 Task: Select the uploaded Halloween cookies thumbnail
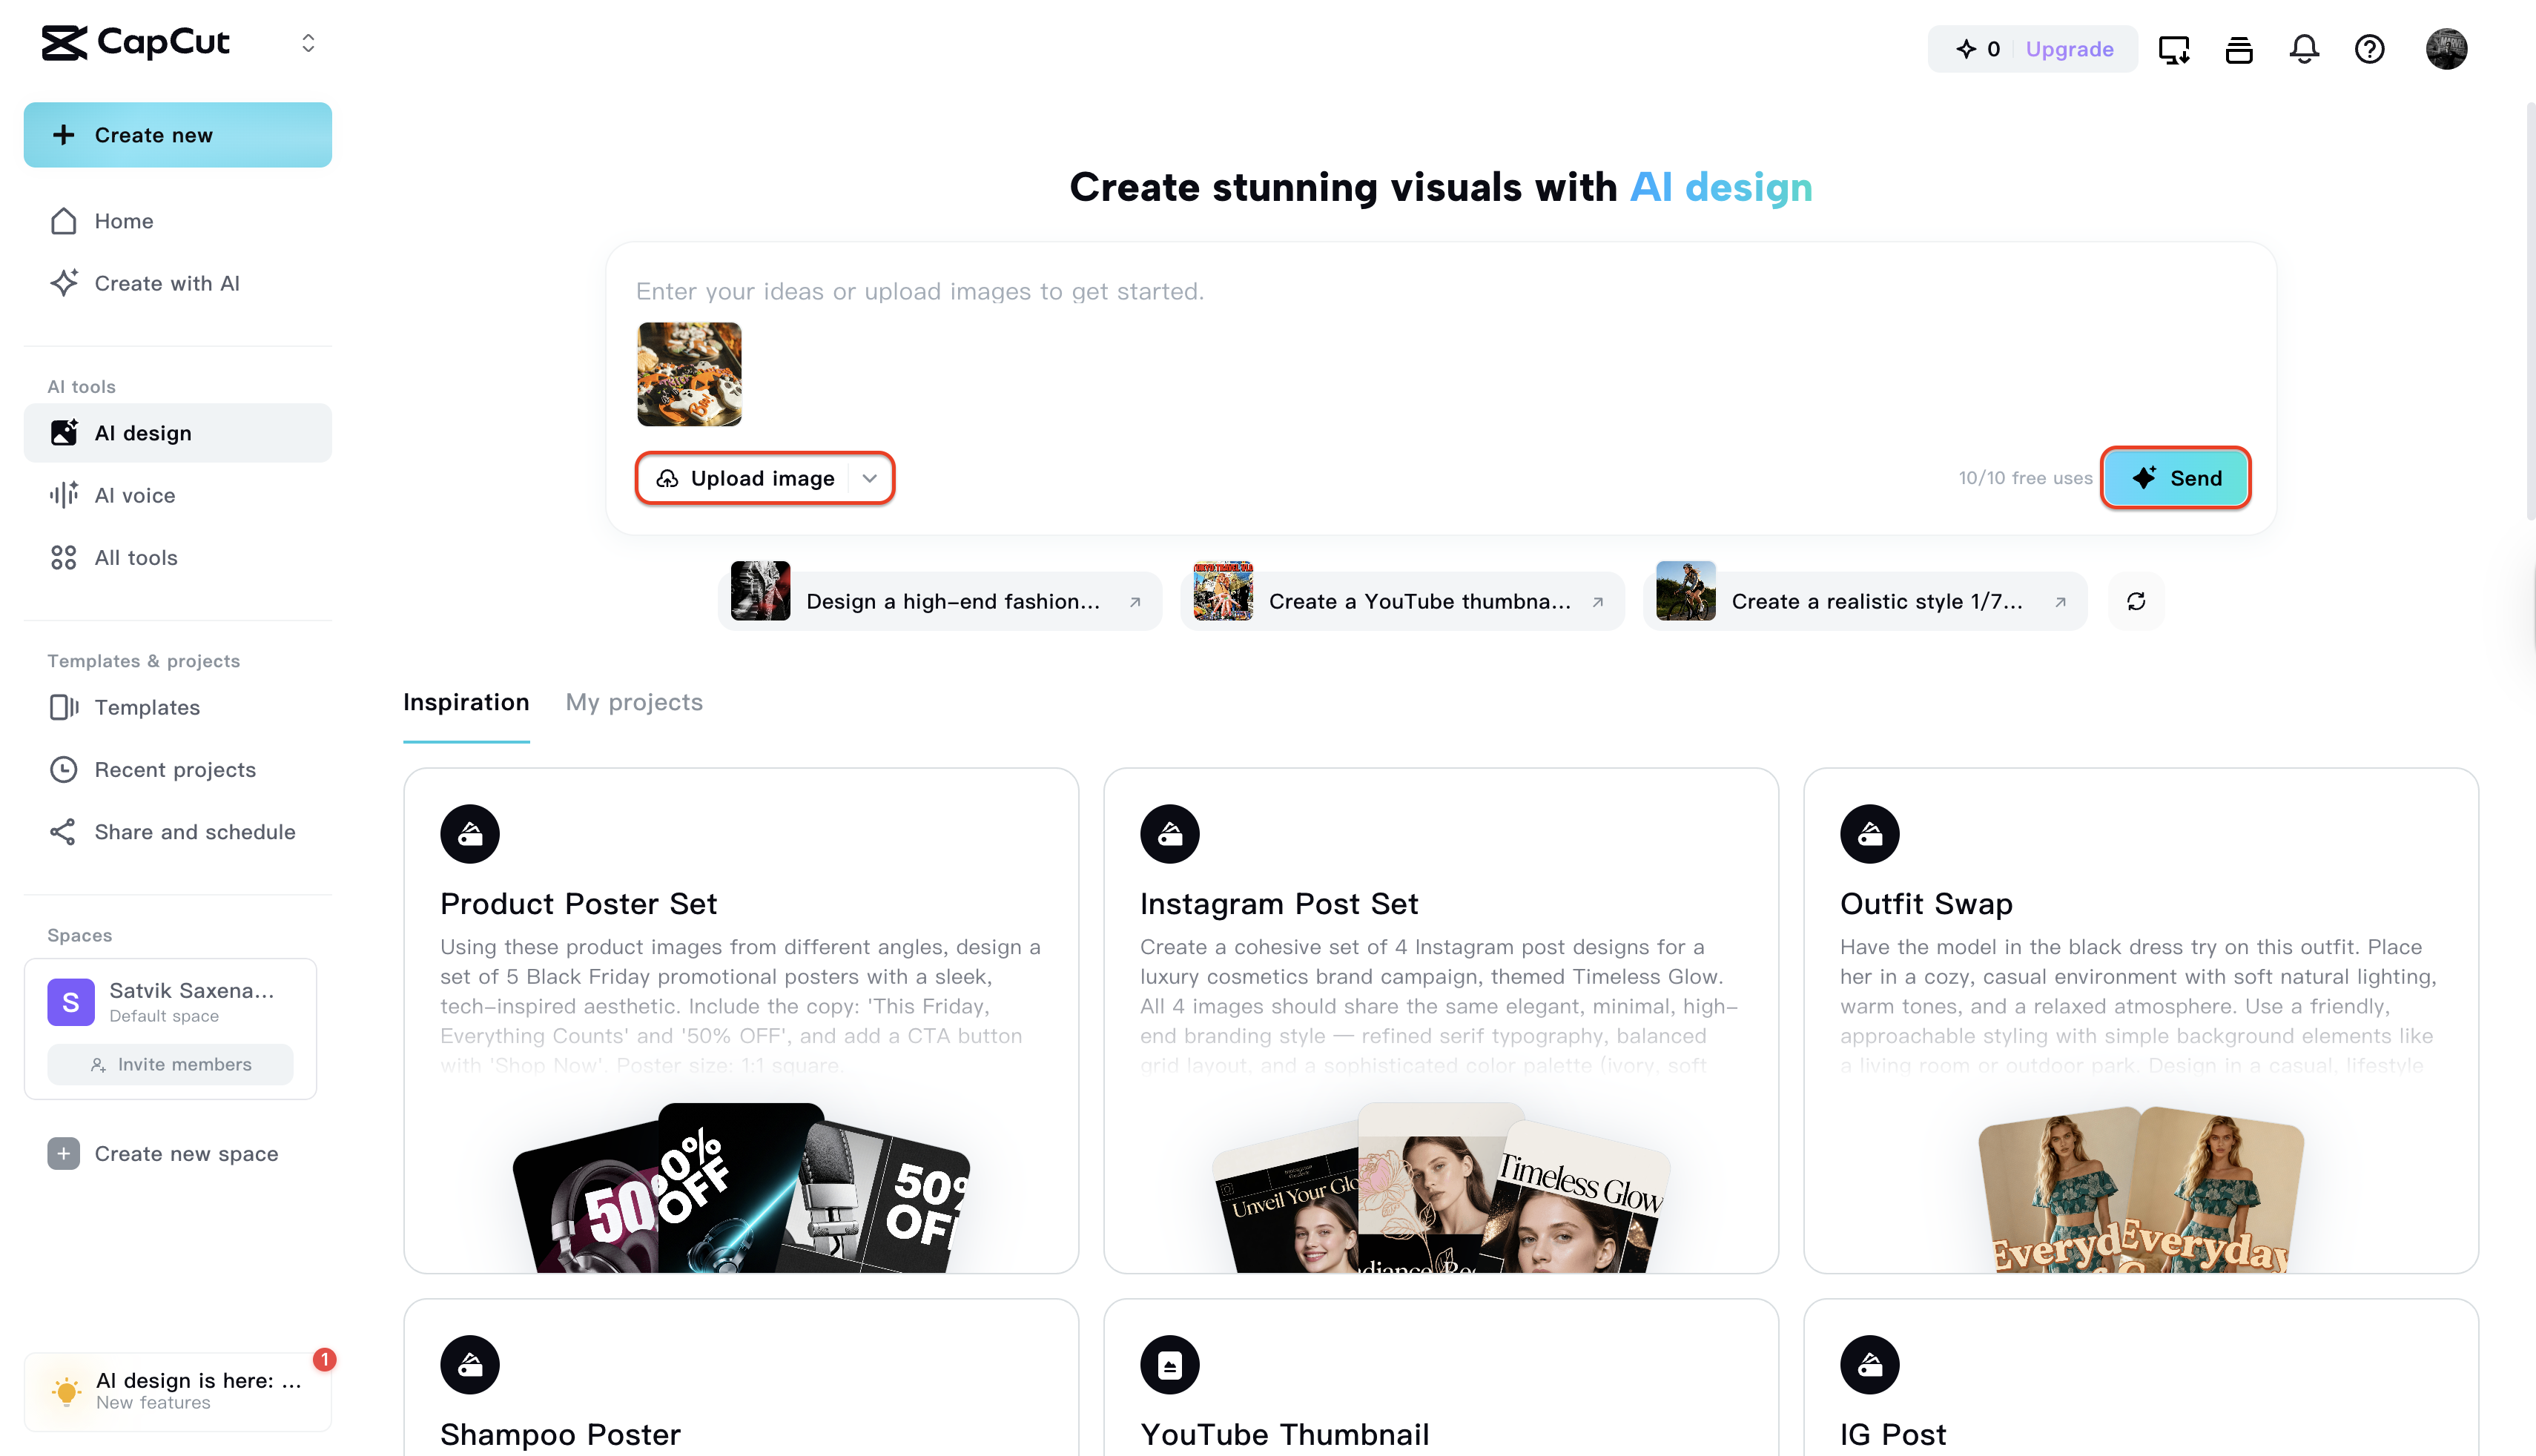click(x=689, y=374)
